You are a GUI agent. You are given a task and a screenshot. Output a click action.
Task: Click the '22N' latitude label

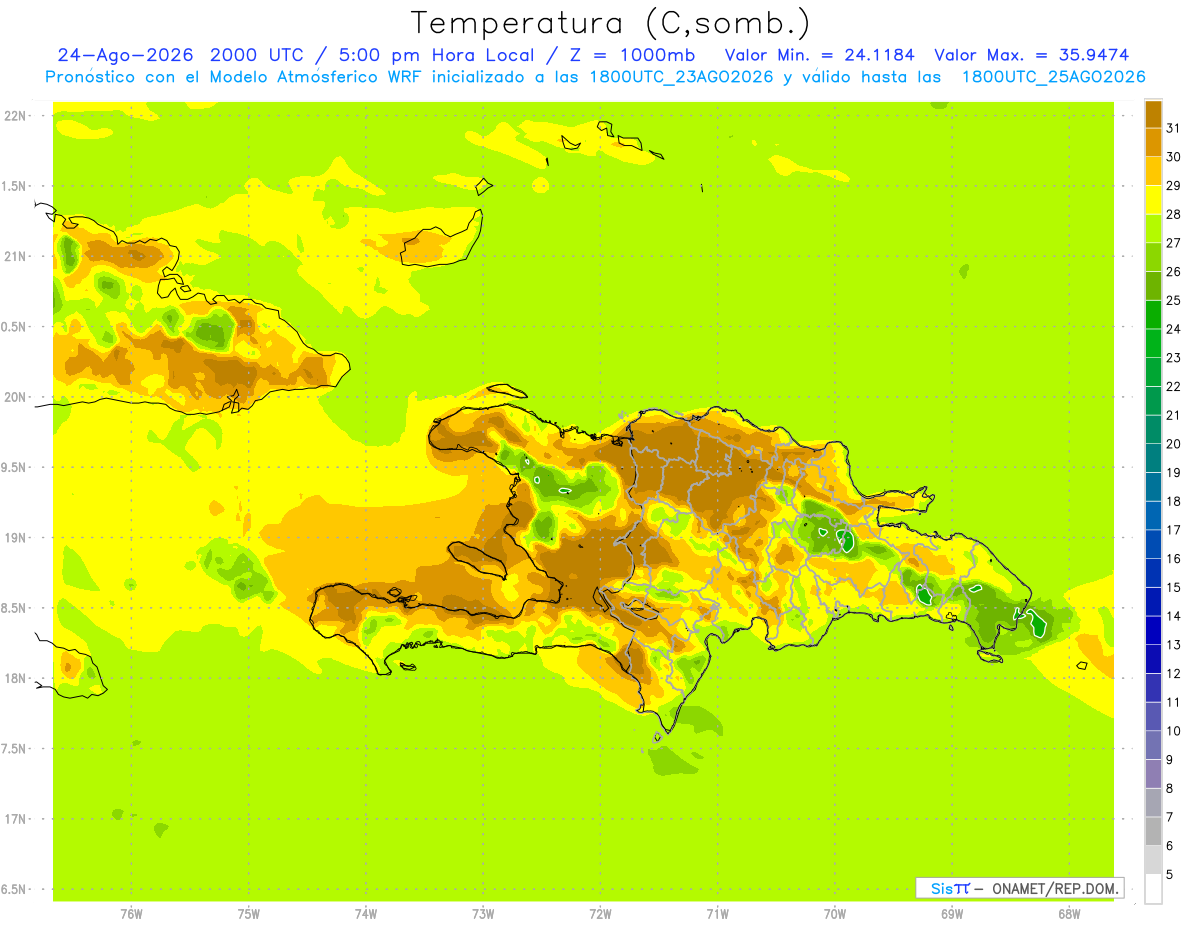click(x=16, y=116)
